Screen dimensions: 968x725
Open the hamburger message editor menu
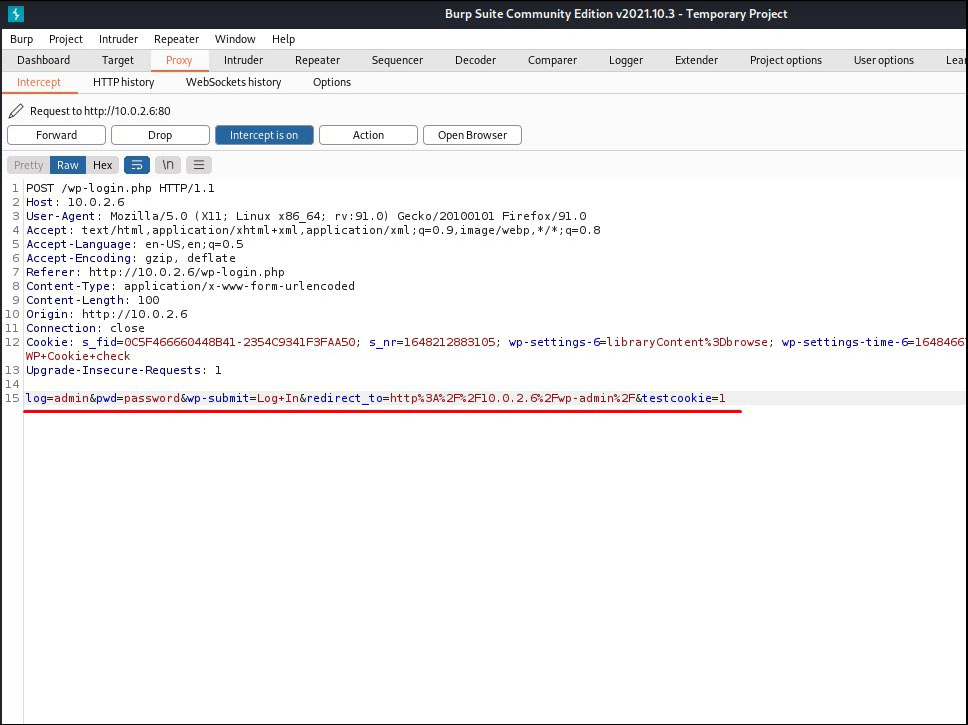pos(199,165)
